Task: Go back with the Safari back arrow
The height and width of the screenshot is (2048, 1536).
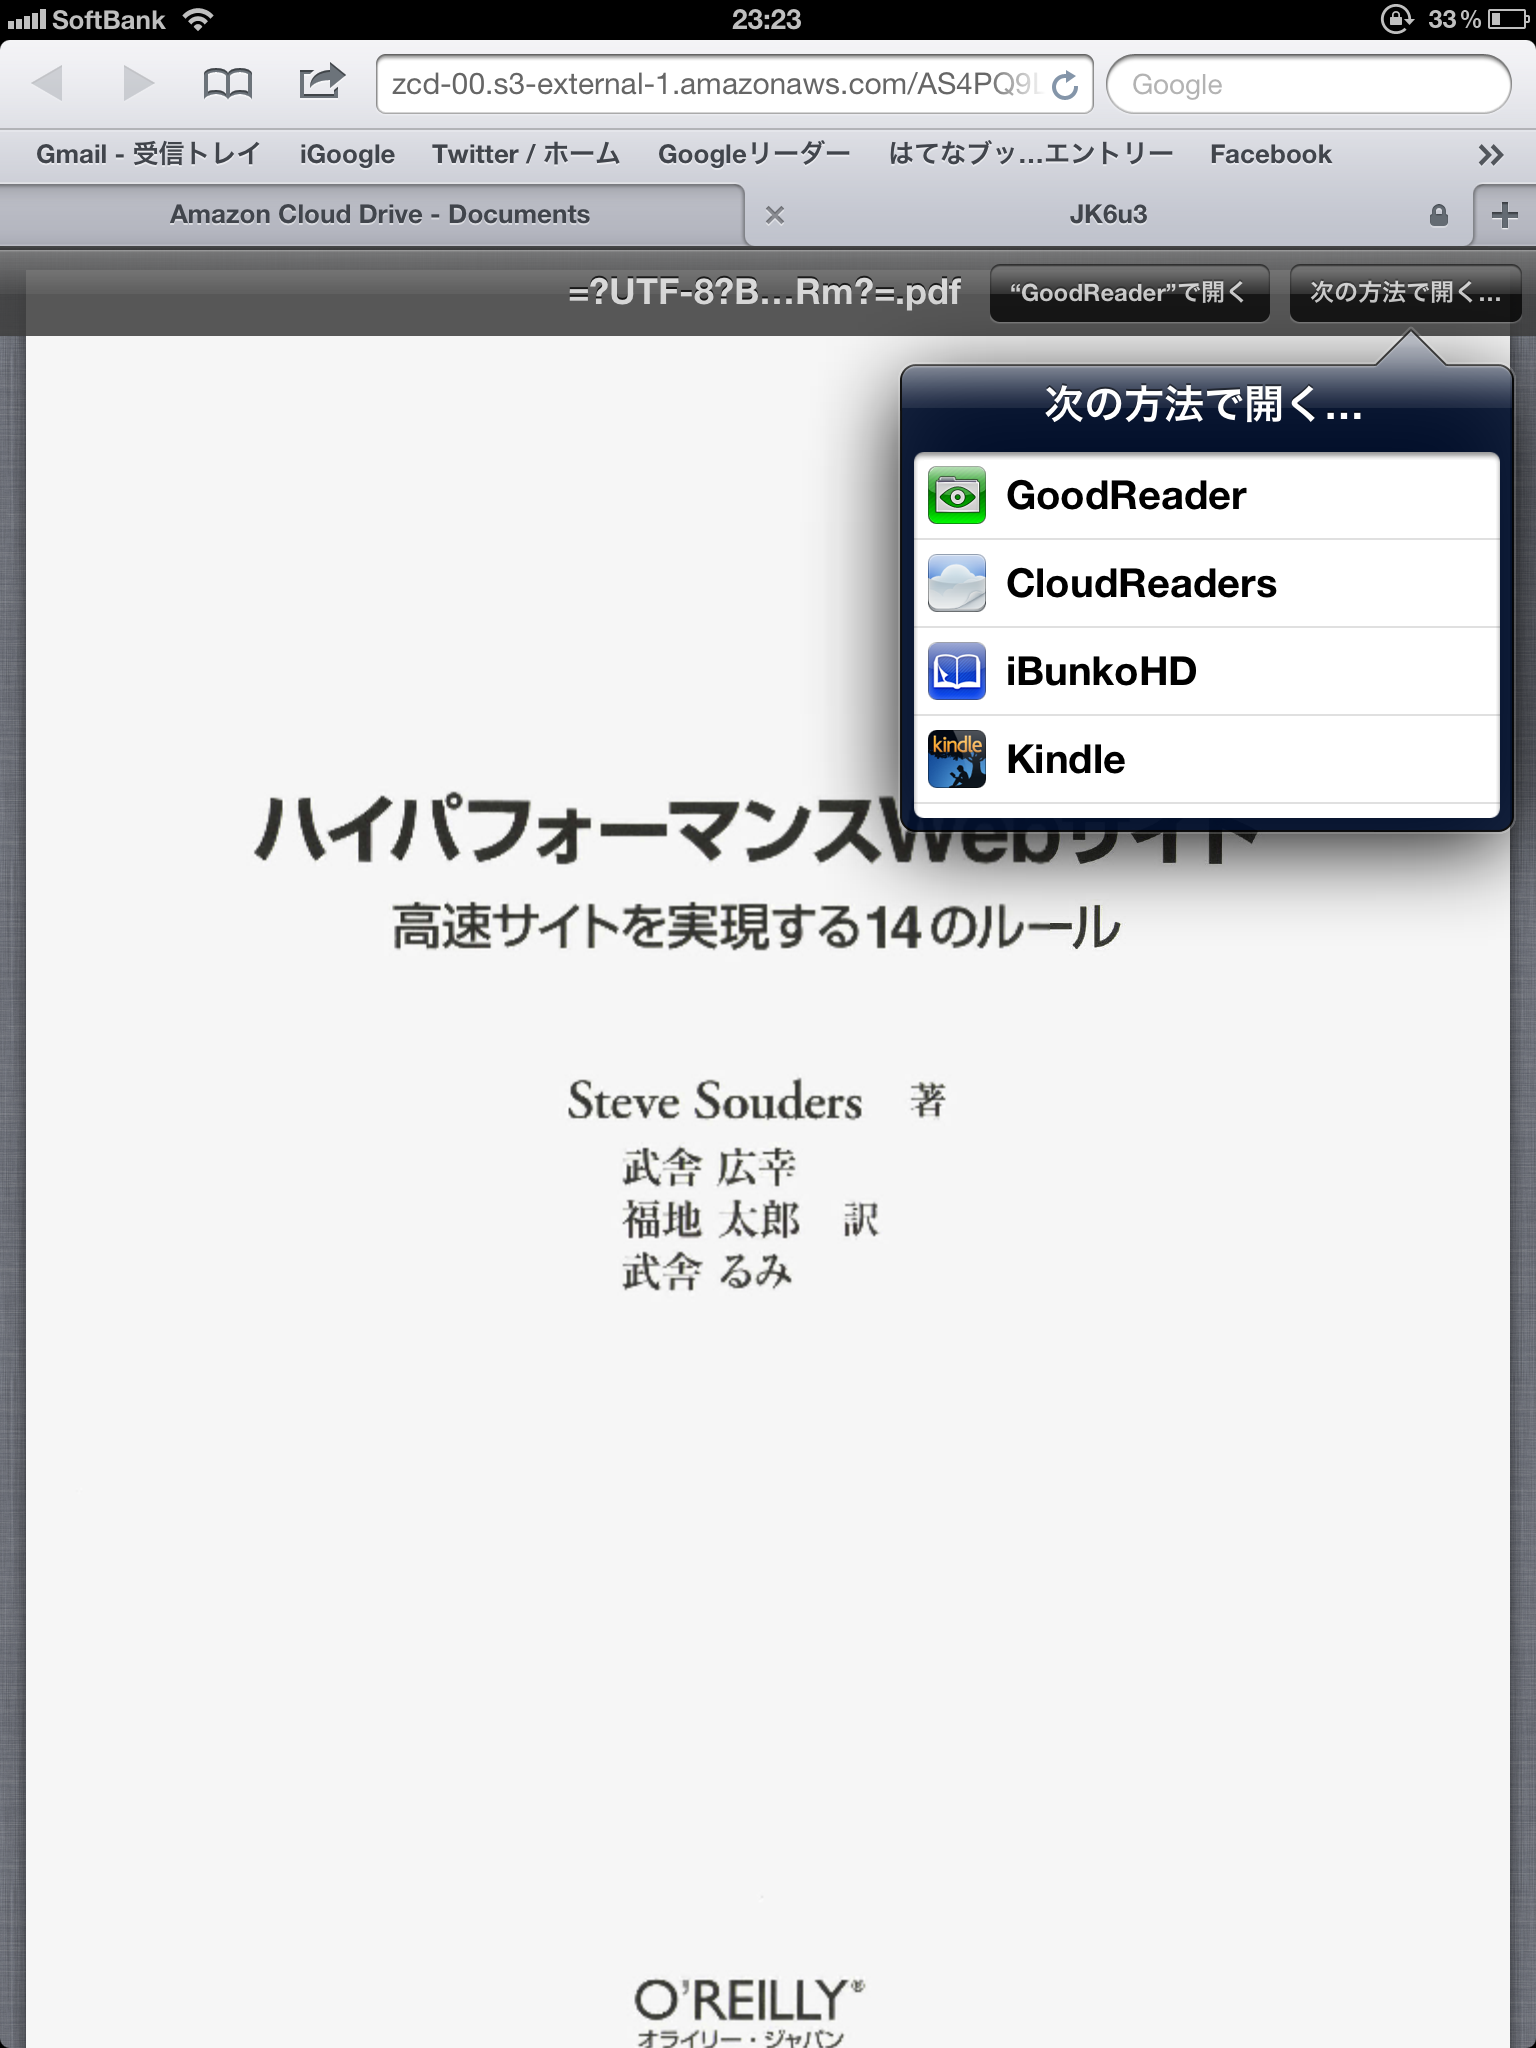Action: pos(47,83)
